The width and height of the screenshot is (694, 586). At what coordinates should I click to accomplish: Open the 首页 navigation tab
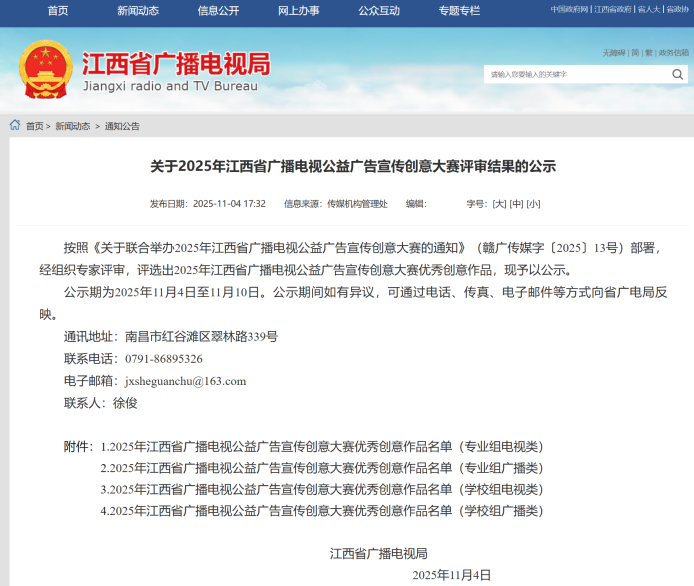click(58, 11)
